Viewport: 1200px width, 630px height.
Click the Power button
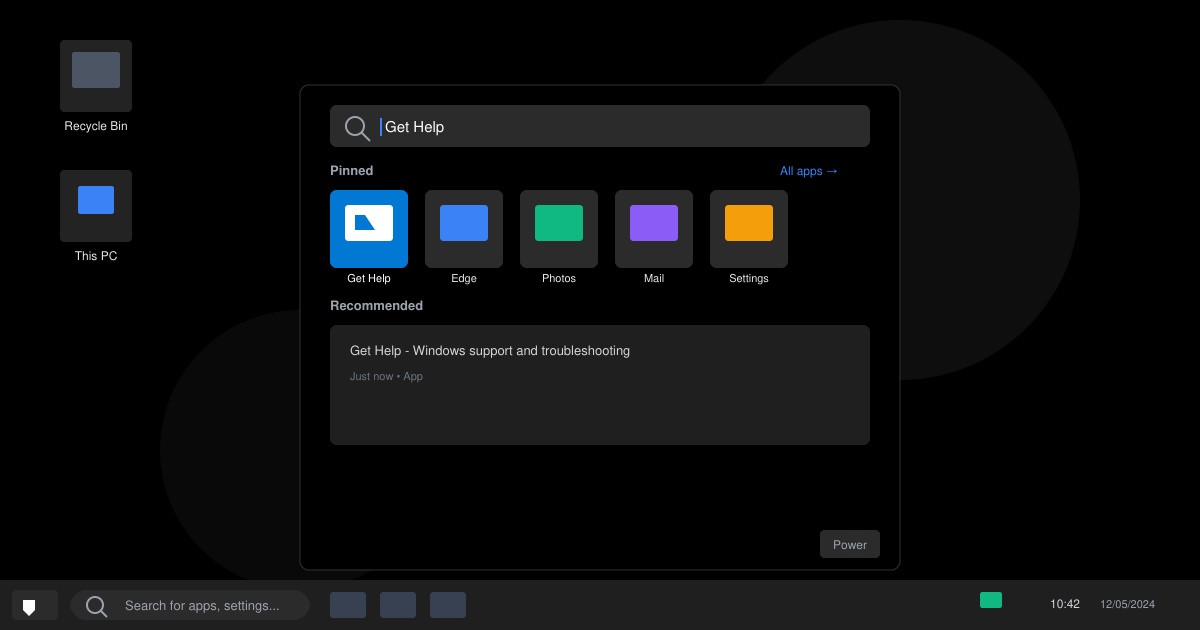[850, 544]
